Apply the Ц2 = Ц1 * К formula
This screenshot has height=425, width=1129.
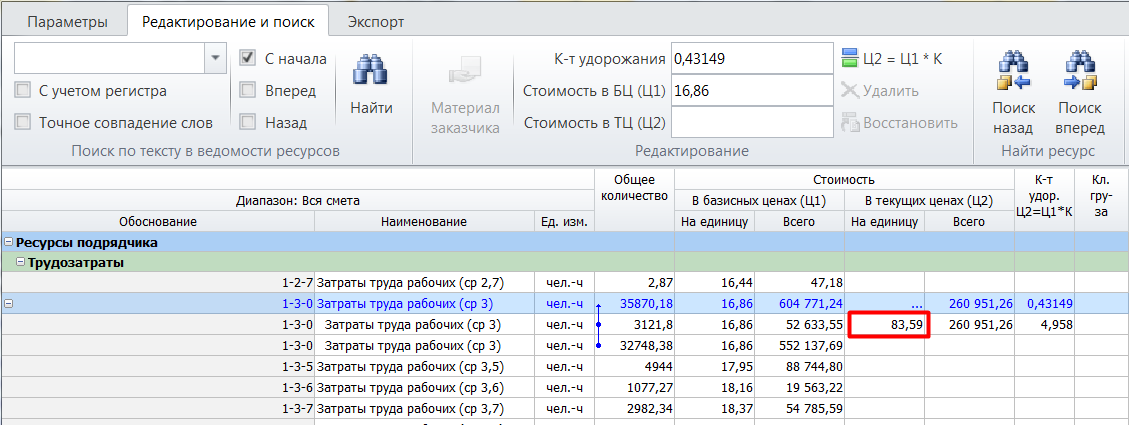click(x=891, y=59)
